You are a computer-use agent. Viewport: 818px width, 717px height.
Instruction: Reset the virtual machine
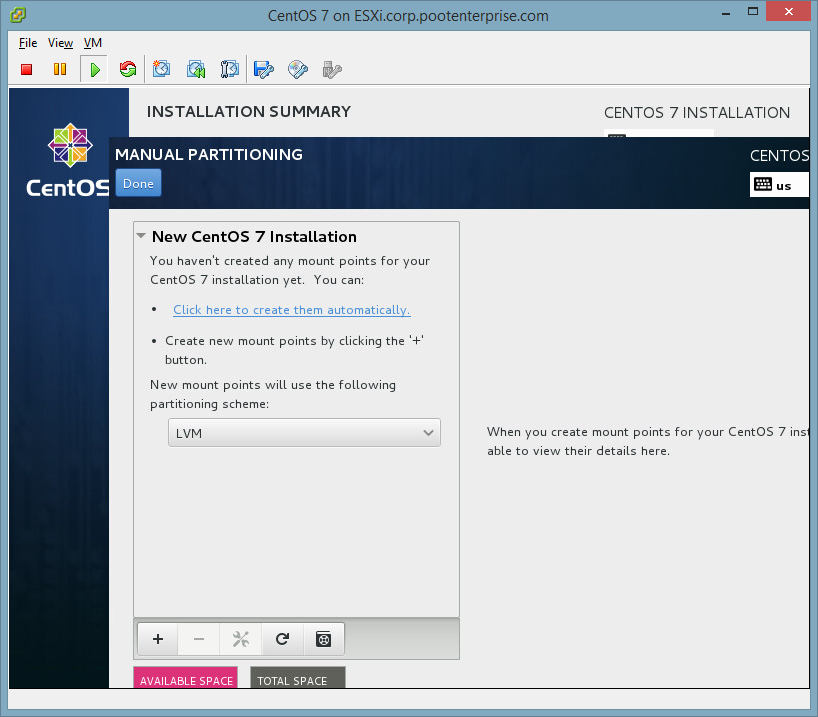point(128,69)
